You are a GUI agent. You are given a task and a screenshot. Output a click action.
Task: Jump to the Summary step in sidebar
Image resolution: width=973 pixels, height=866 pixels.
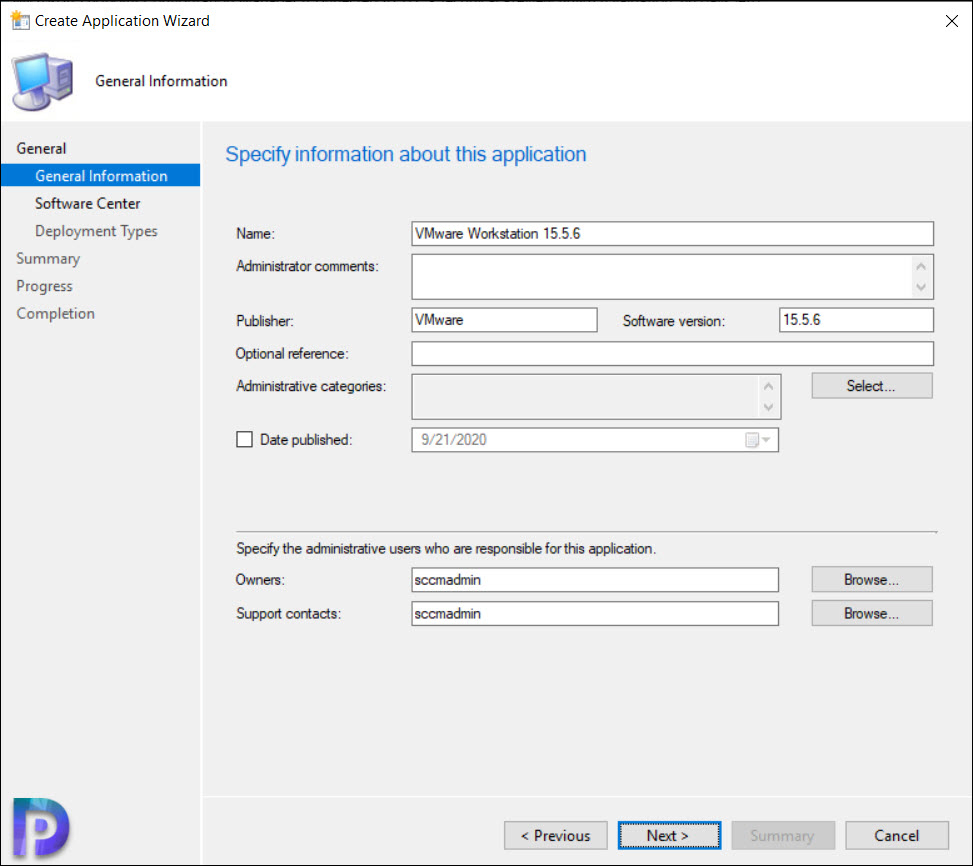48,259
